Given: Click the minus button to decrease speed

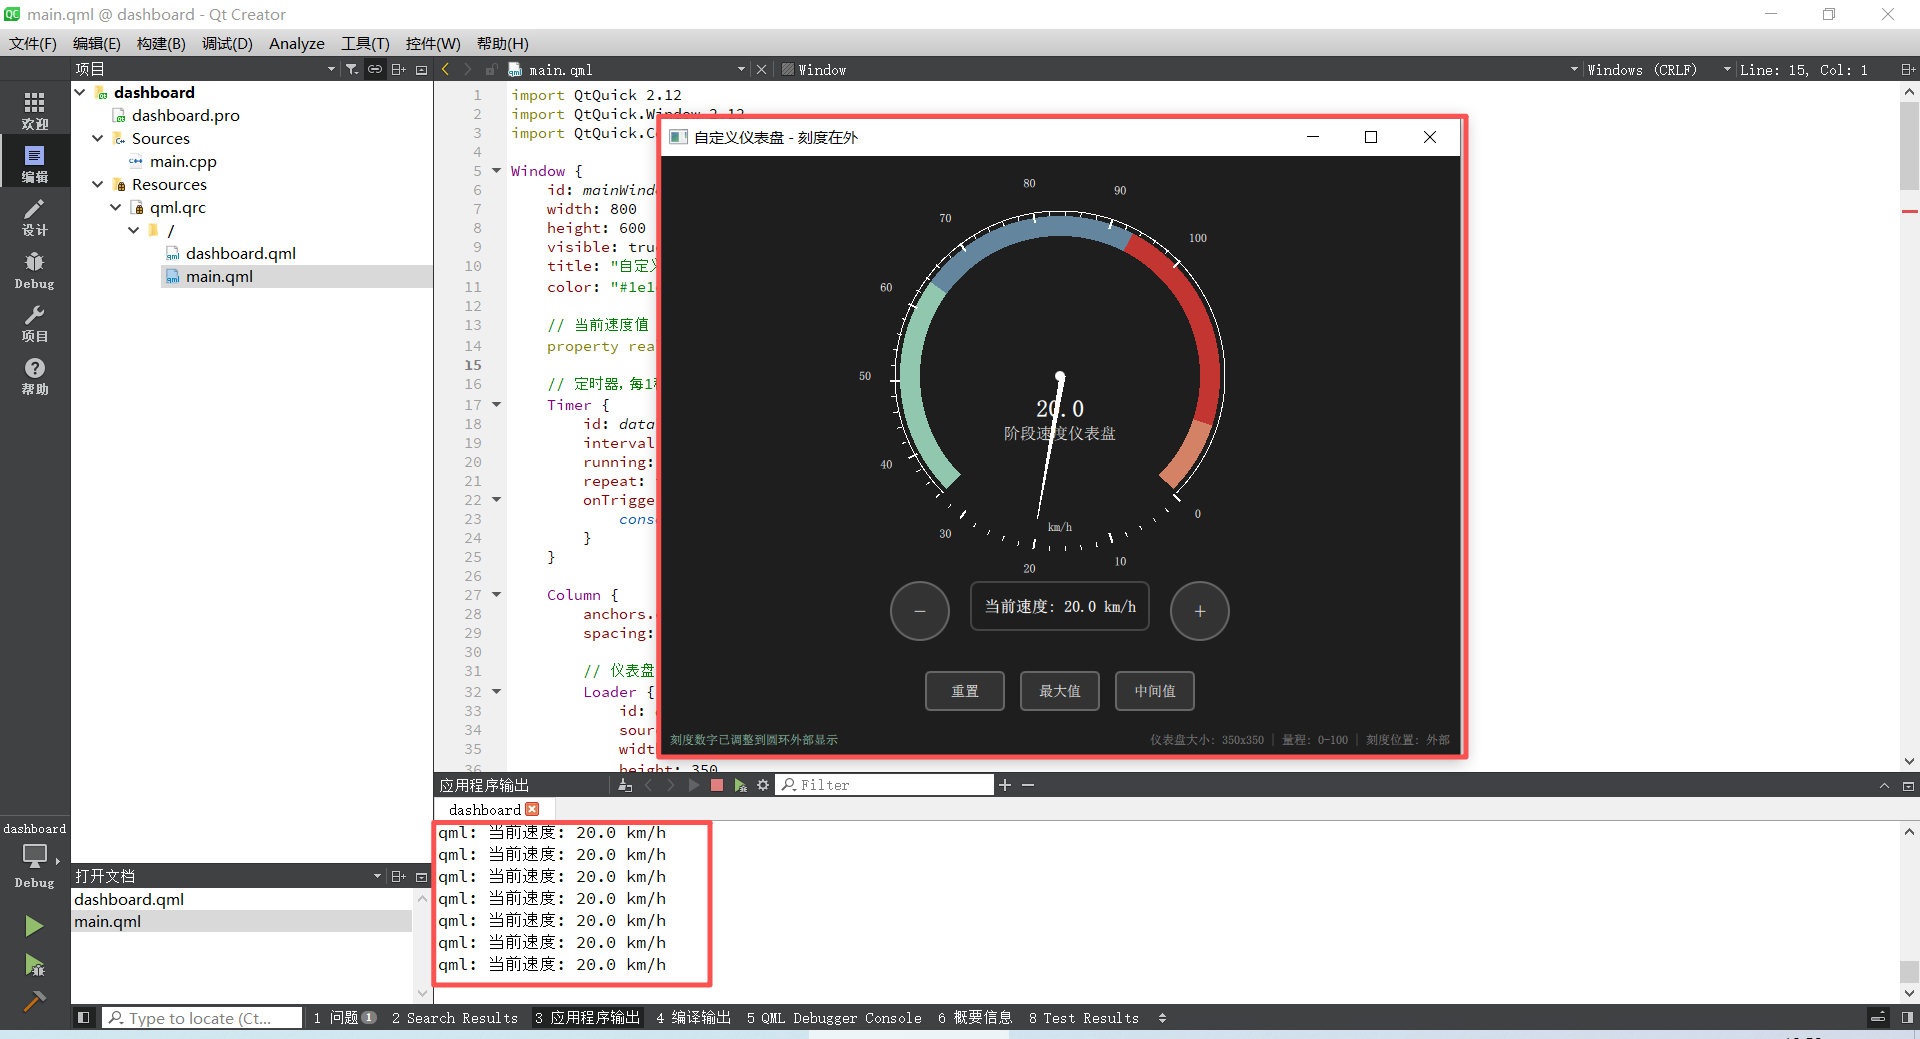Looking at the screenshot, I should pos(920,611).
